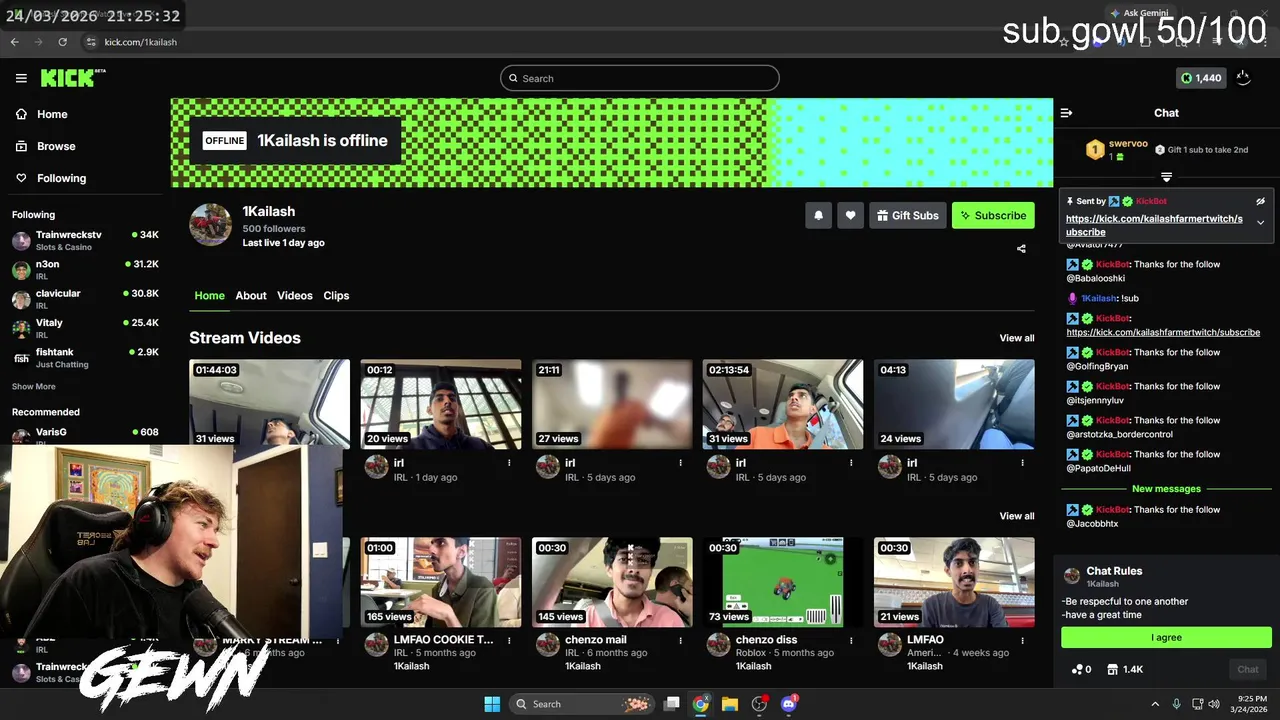Open pinned kailashfarmertwitch subscribe link
The width and height of the screenshot is (1280, 720).
[x=1154, y=225]
